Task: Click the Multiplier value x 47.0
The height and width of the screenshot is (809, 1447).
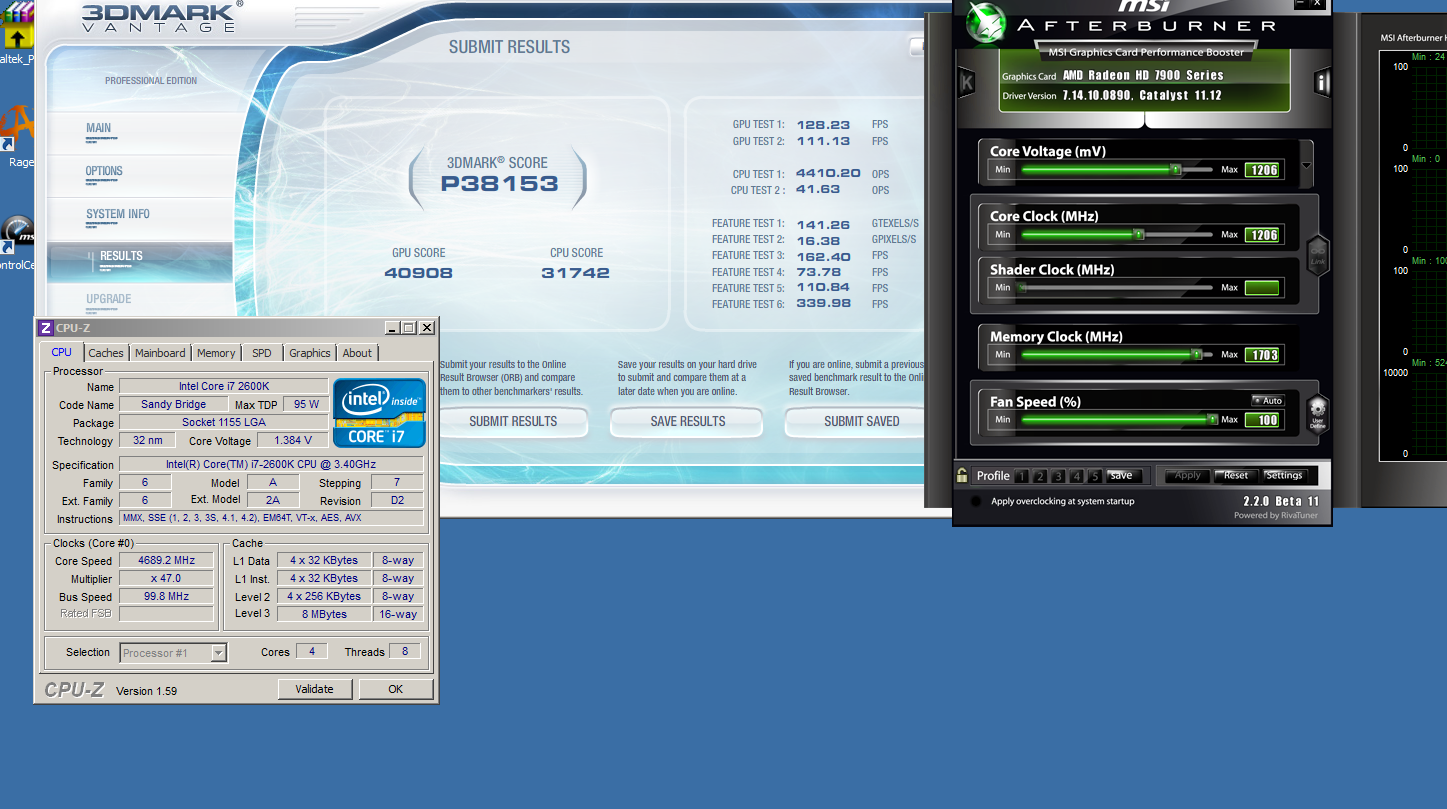Action: [x=166, y=578]
